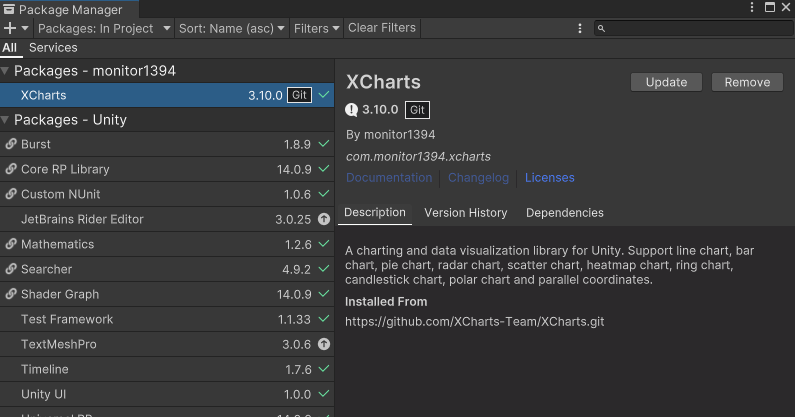Viewport: 795px width, 417px height.
Task: Open the Filters dropdown
Action: 316,28
